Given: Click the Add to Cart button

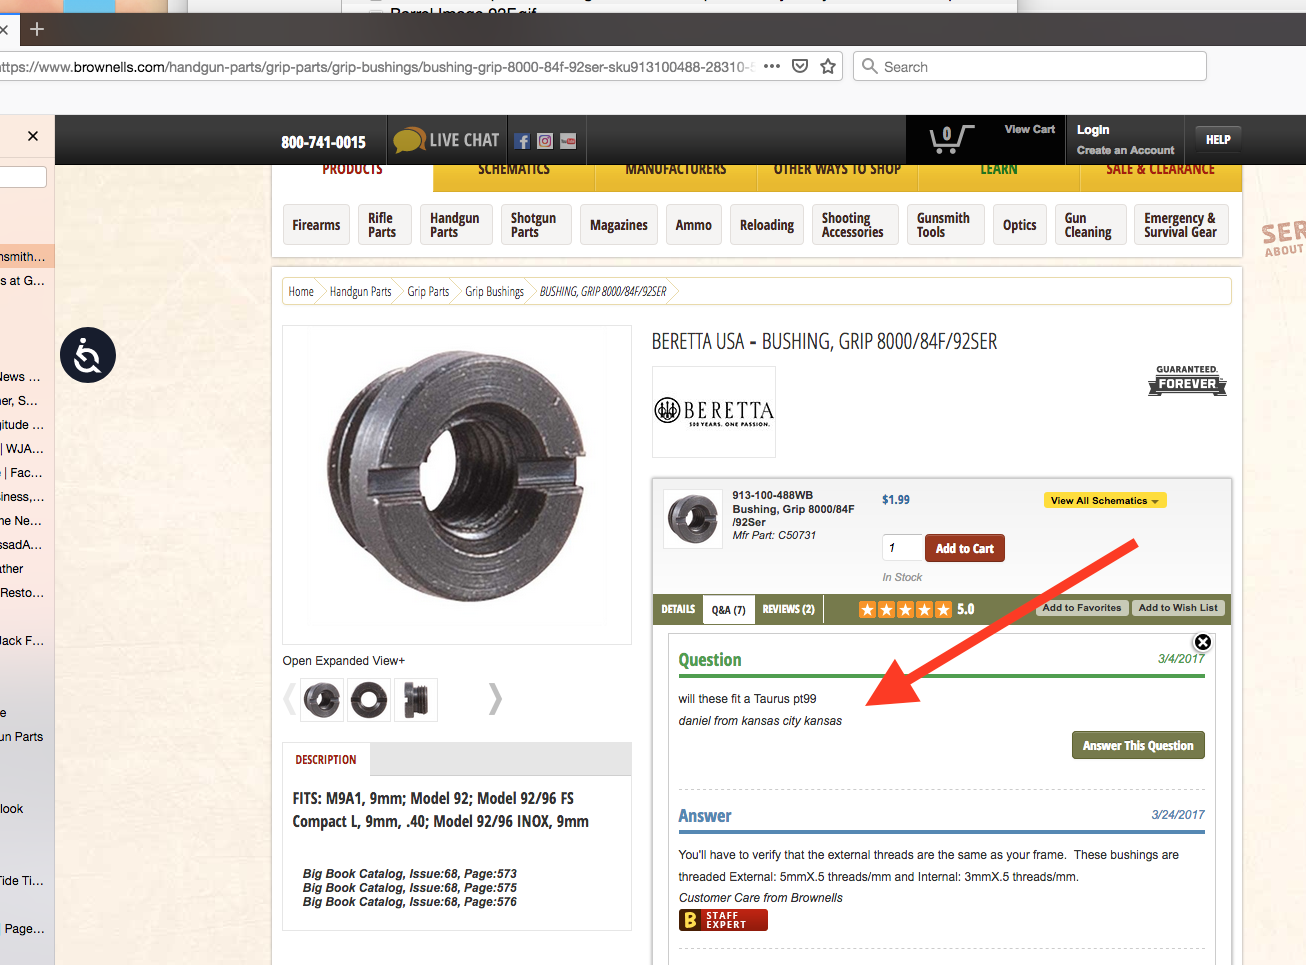Looking at the screenshot, I should pos(965,548).
